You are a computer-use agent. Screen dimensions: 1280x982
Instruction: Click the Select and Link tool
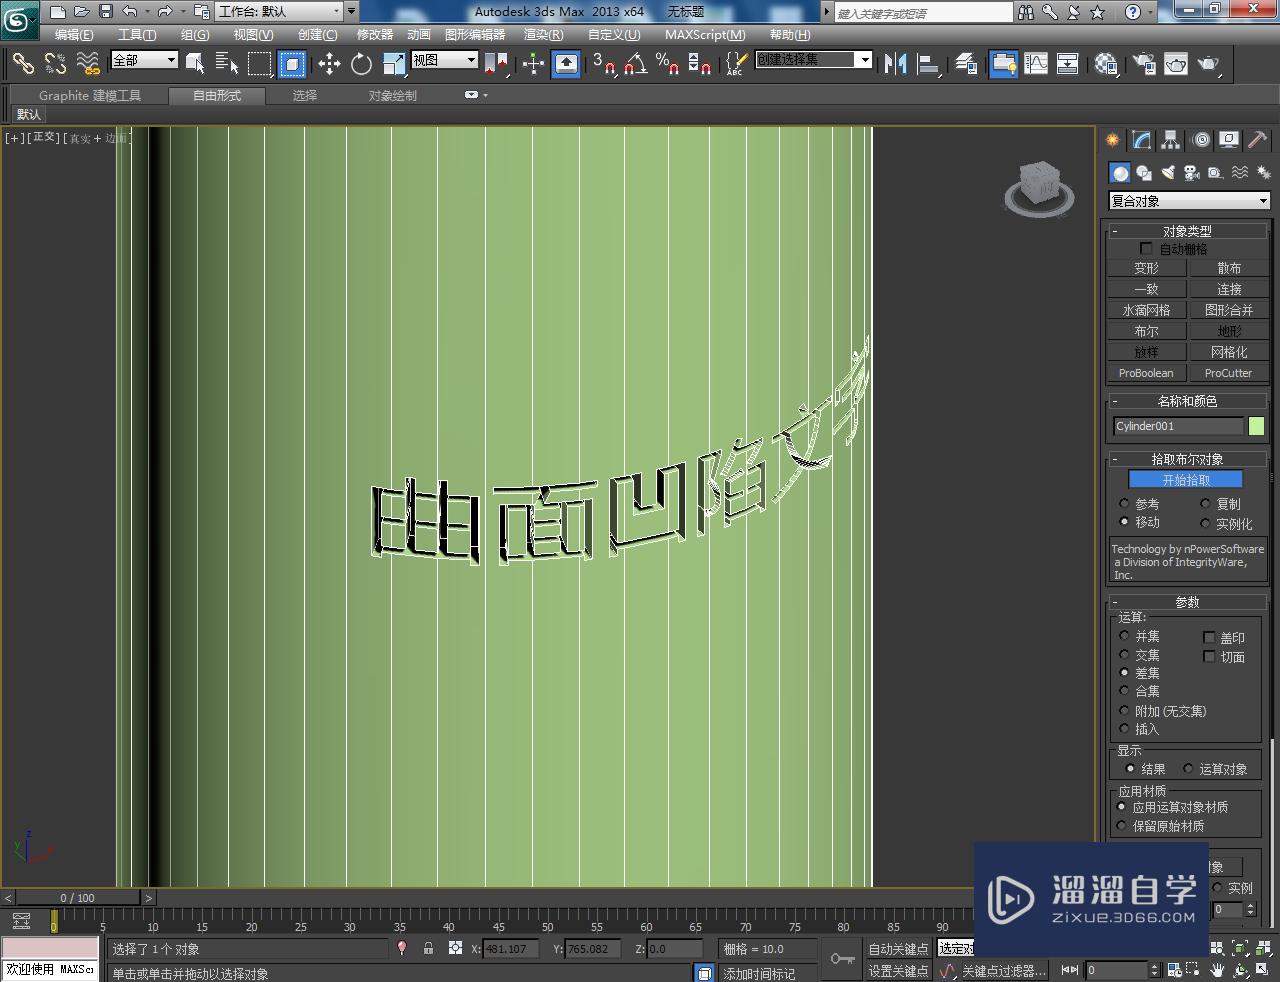coord(23,64)
